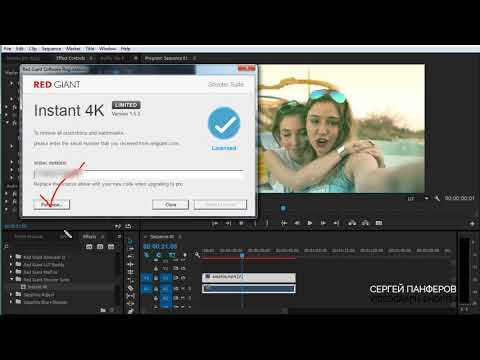This screenshot has height=360, width=480.
Task: Step forward one frame in Program monitor
Action: 323,223
